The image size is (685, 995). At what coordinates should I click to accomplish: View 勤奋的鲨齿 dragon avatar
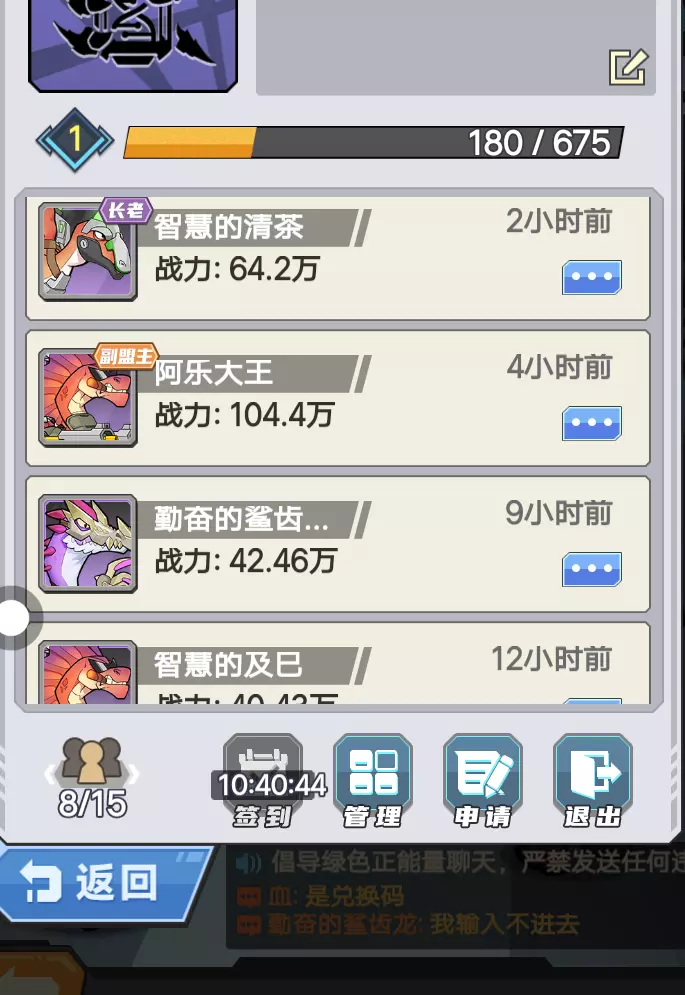point(88,544)
